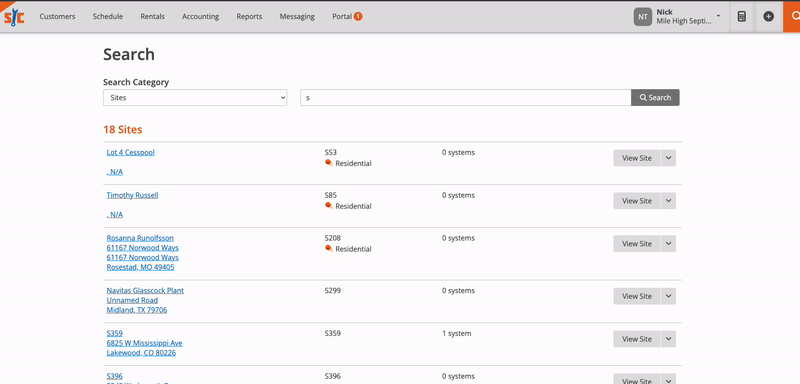This screenshot has height=384, width=800.
Task: Click the SC logo icon
Action: (14, 17)
